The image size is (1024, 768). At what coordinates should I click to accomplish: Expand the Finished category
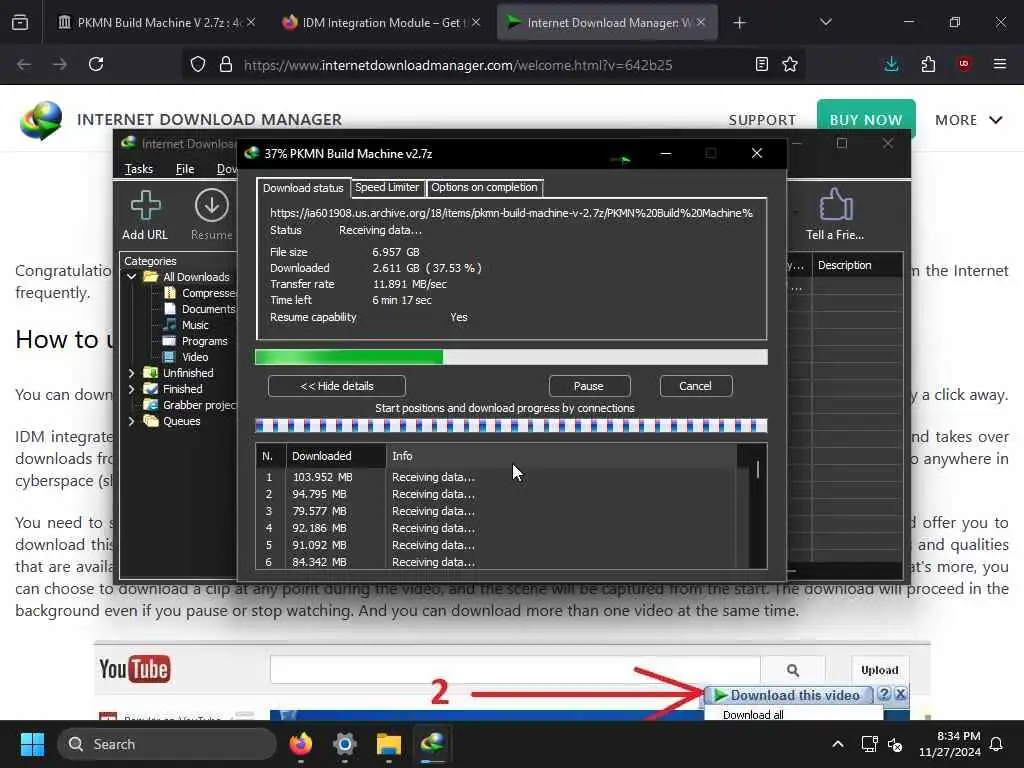click(x=131, y=389)
